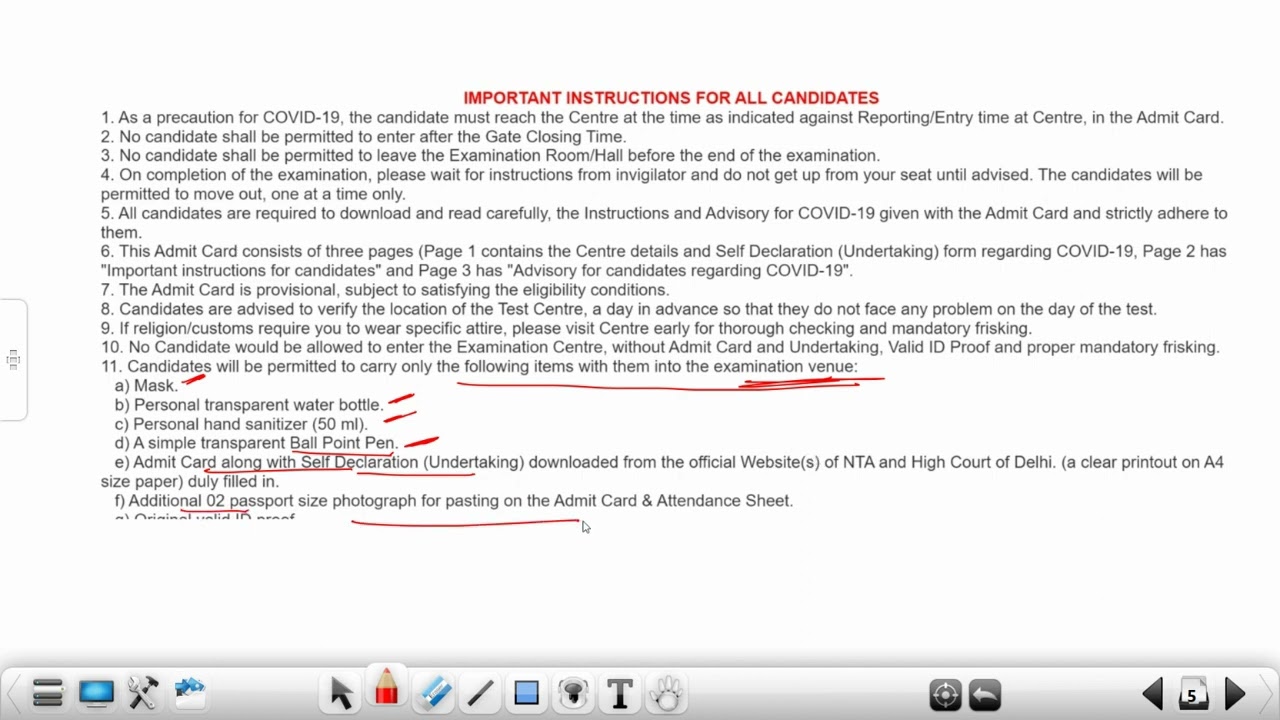The image size is (1280, 720).
Task: Select the eraser tool
Action: point(434,692)
